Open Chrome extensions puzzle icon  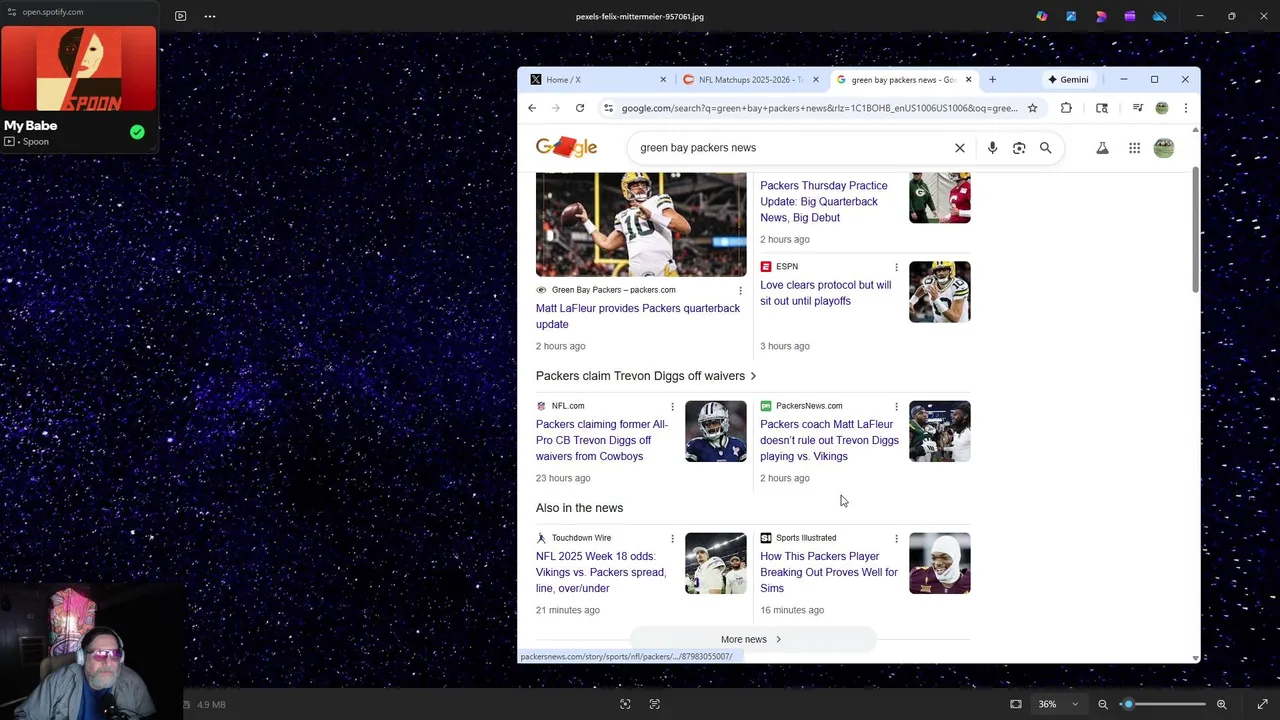click(1066, 108)
